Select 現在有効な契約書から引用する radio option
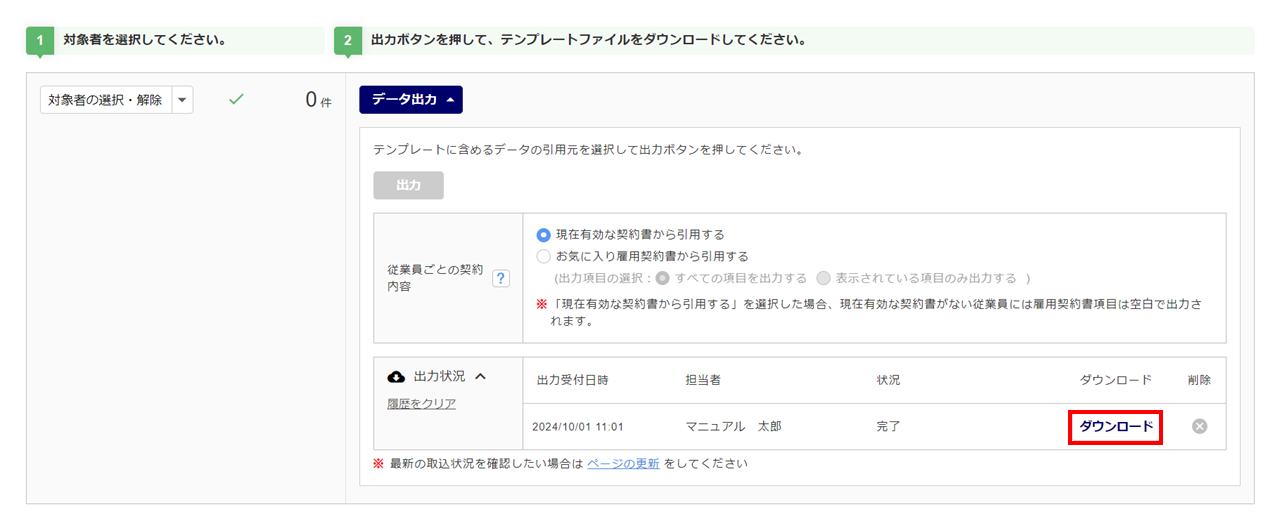 click(x=543, y=235)
